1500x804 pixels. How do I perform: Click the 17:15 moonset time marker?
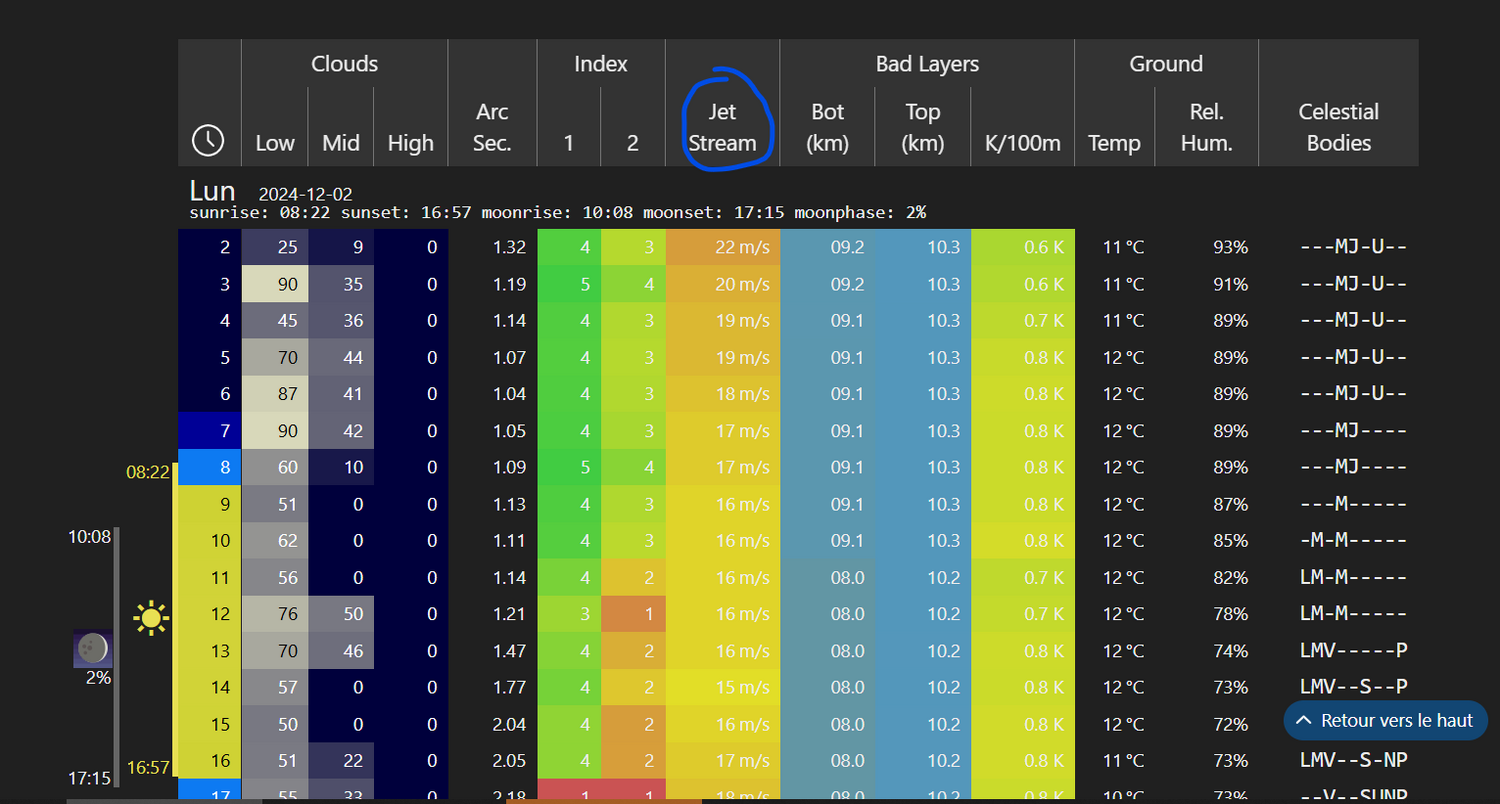point(89,777)
